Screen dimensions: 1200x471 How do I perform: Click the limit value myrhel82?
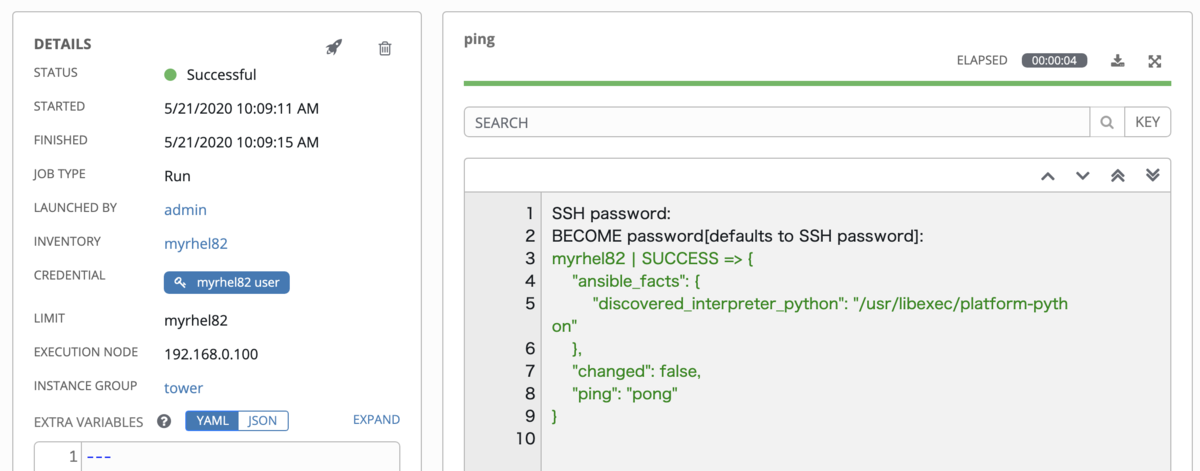coord(196,321)
